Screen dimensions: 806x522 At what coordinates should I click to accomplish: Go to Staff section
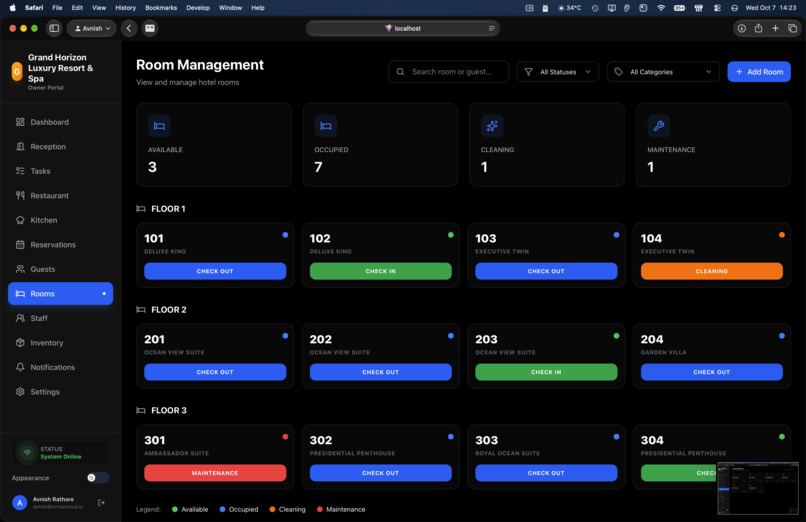(60, 318)
